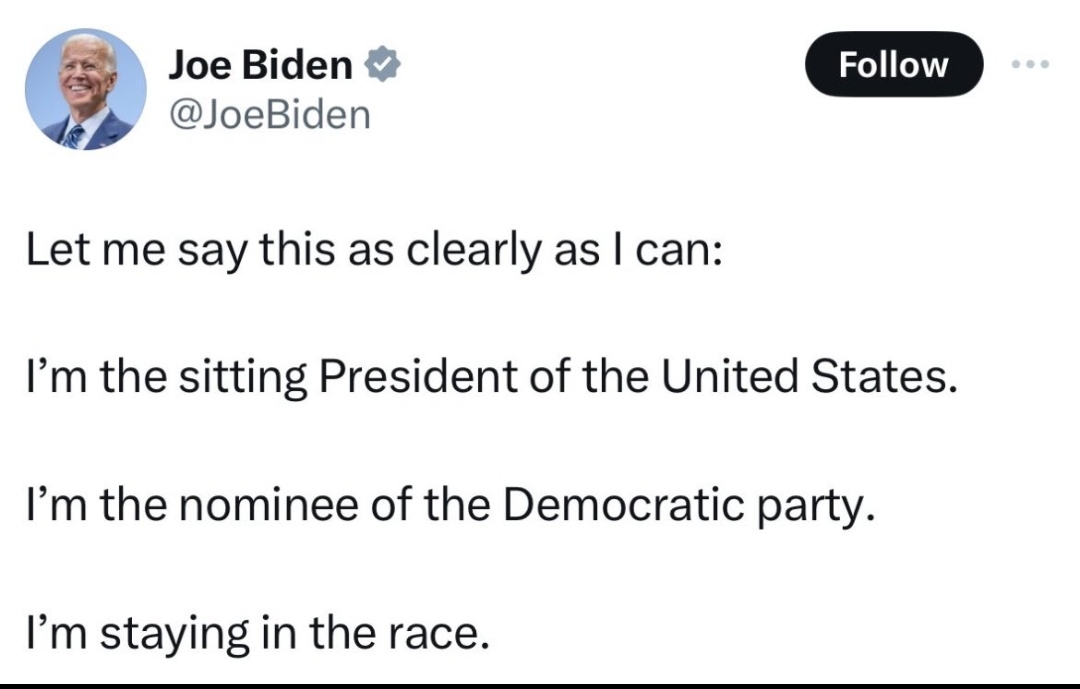Viewport: 1080px width, 689px height.
Task: Click the word "Democratic" in the tweet
Action: (x=623, y=504)
